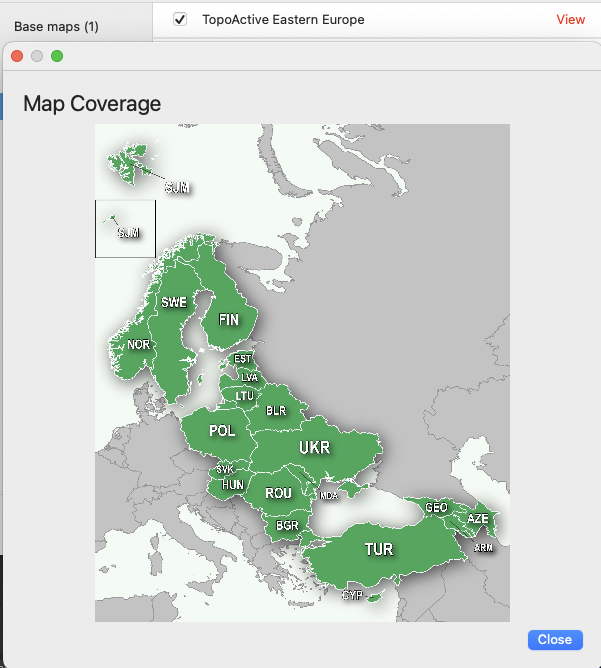Click the BLR label on the map
The width and height of the screenshot is (601, 668).
click(x=276, y=410)
